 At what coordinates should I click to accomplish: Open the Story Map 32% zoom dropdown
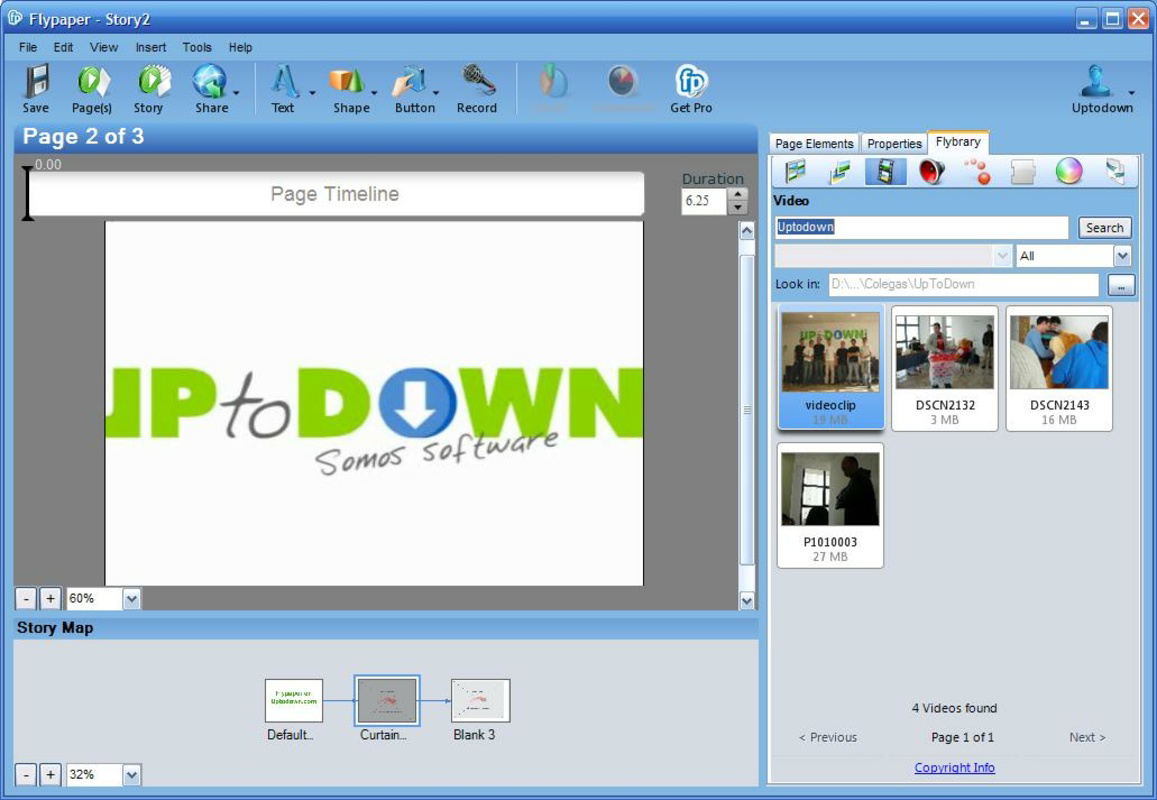pyautogui.click(x=131, y=775)
